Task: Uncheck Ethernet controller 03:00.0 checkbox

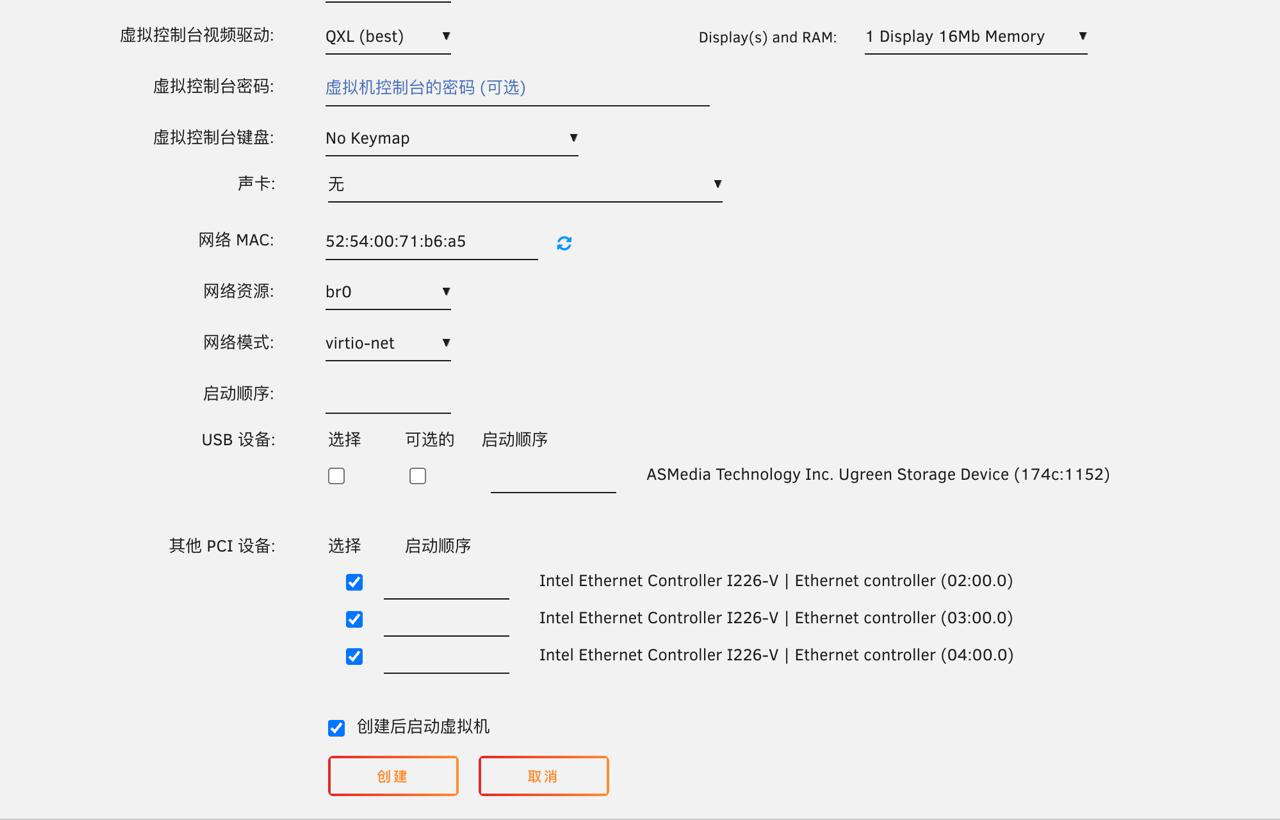Action: pyautogui.click(x=354, y=619)
